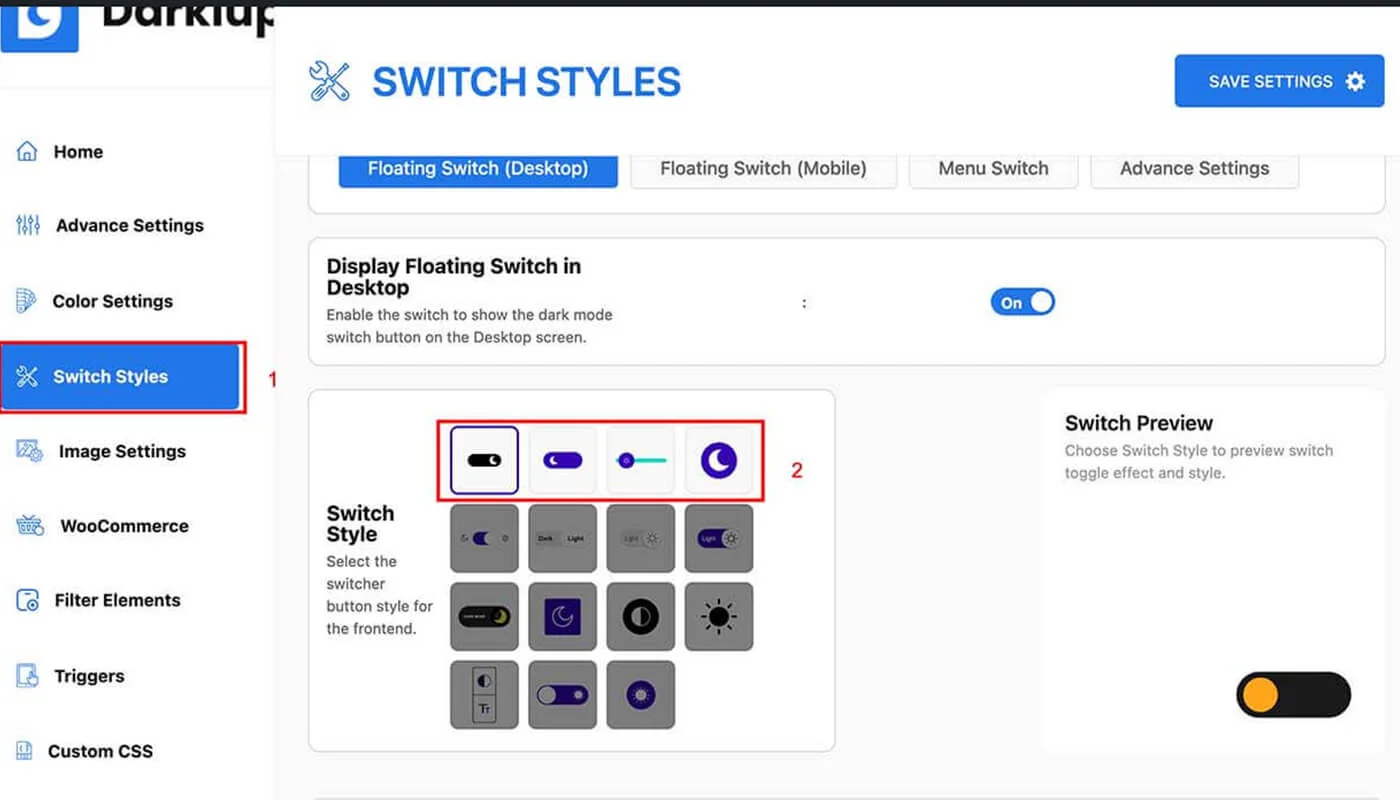
Task: Select the black sun icon switch style
Action: 718,617
